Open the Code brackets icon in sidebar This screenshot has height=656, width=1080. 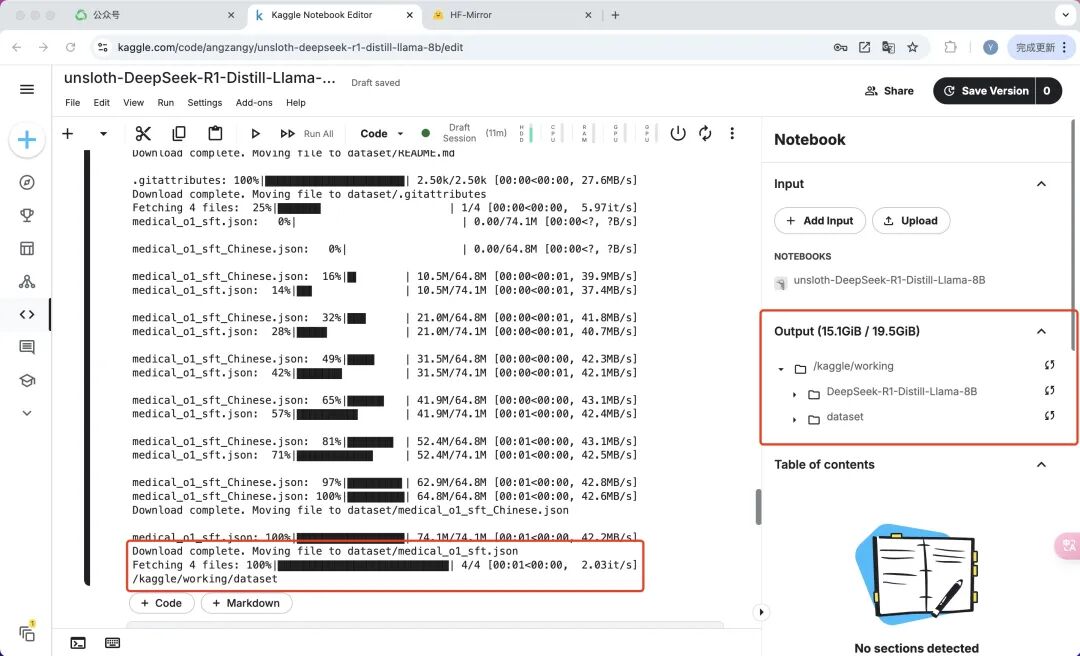(x=27, y=314)
